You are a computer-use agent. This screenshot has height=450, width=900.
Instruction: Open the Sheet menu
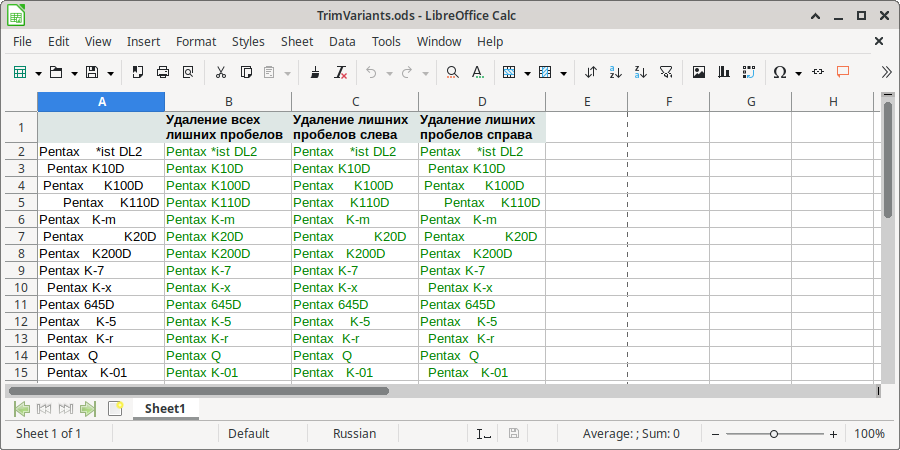297,41
